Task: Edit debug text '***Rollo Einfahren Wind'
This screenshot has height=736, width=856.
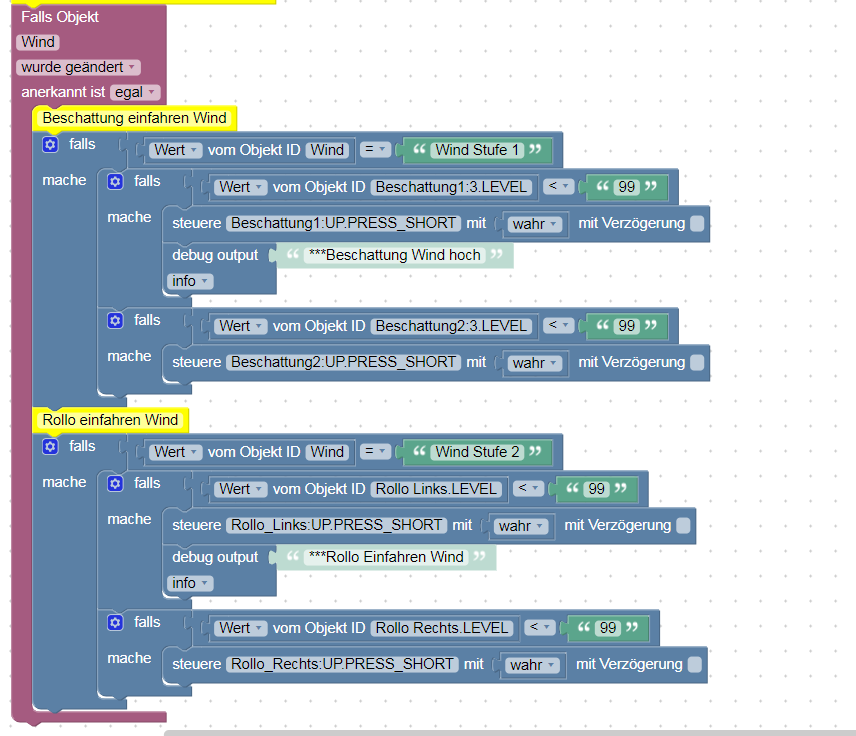Action: click(386, 557)
